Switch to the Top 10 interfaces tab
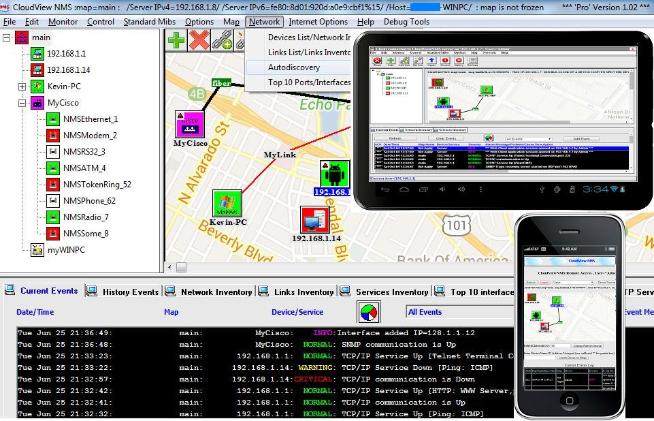Viewport: 654px width, 421px height. (x=474, y=292)
